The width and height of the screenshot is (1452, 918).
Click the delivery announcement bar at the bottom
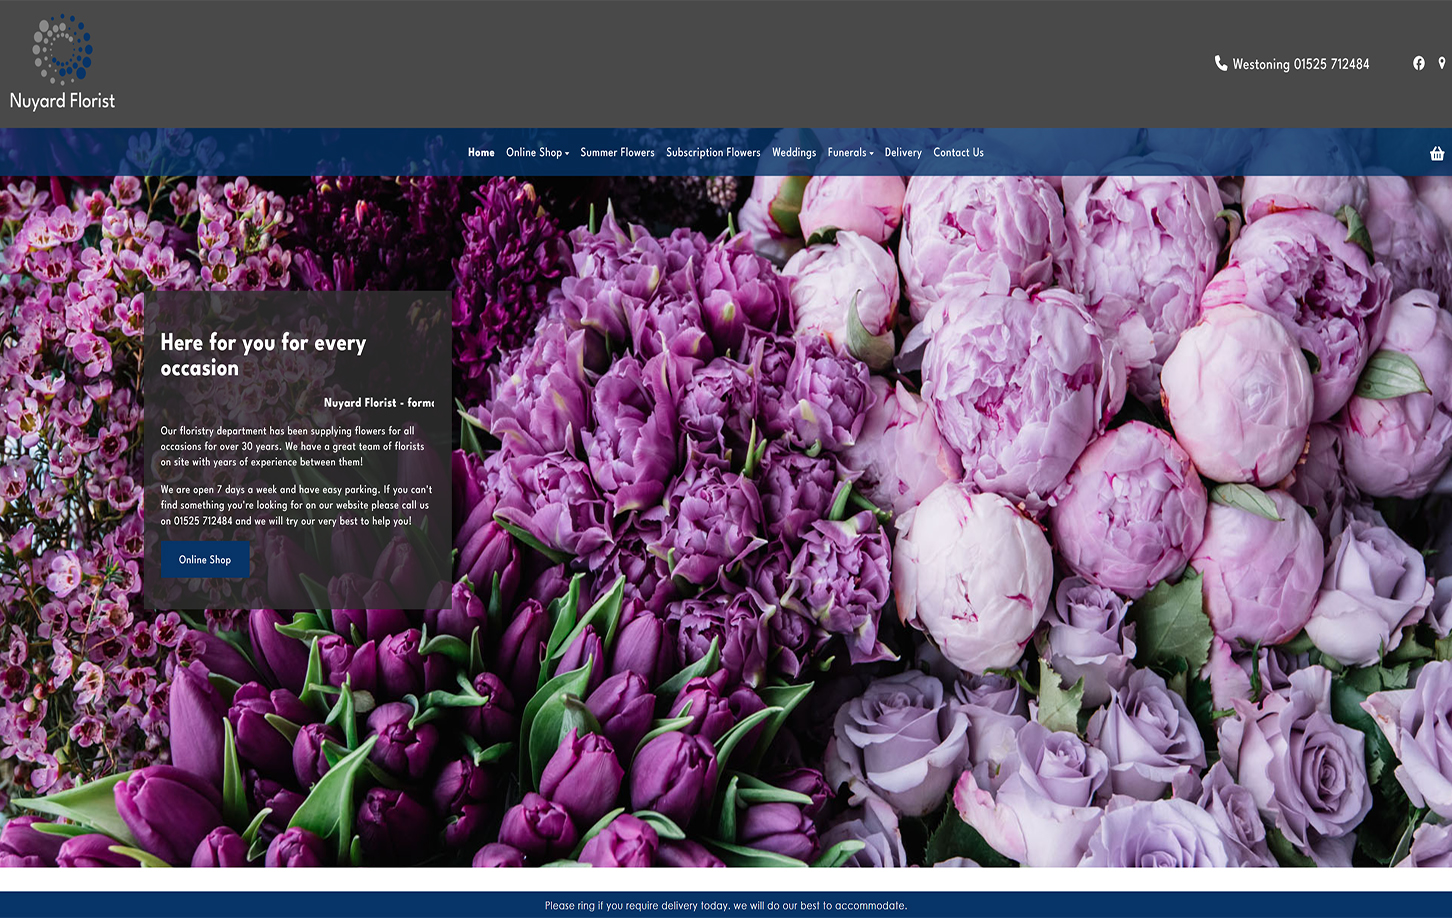click(x=726, y=905)
